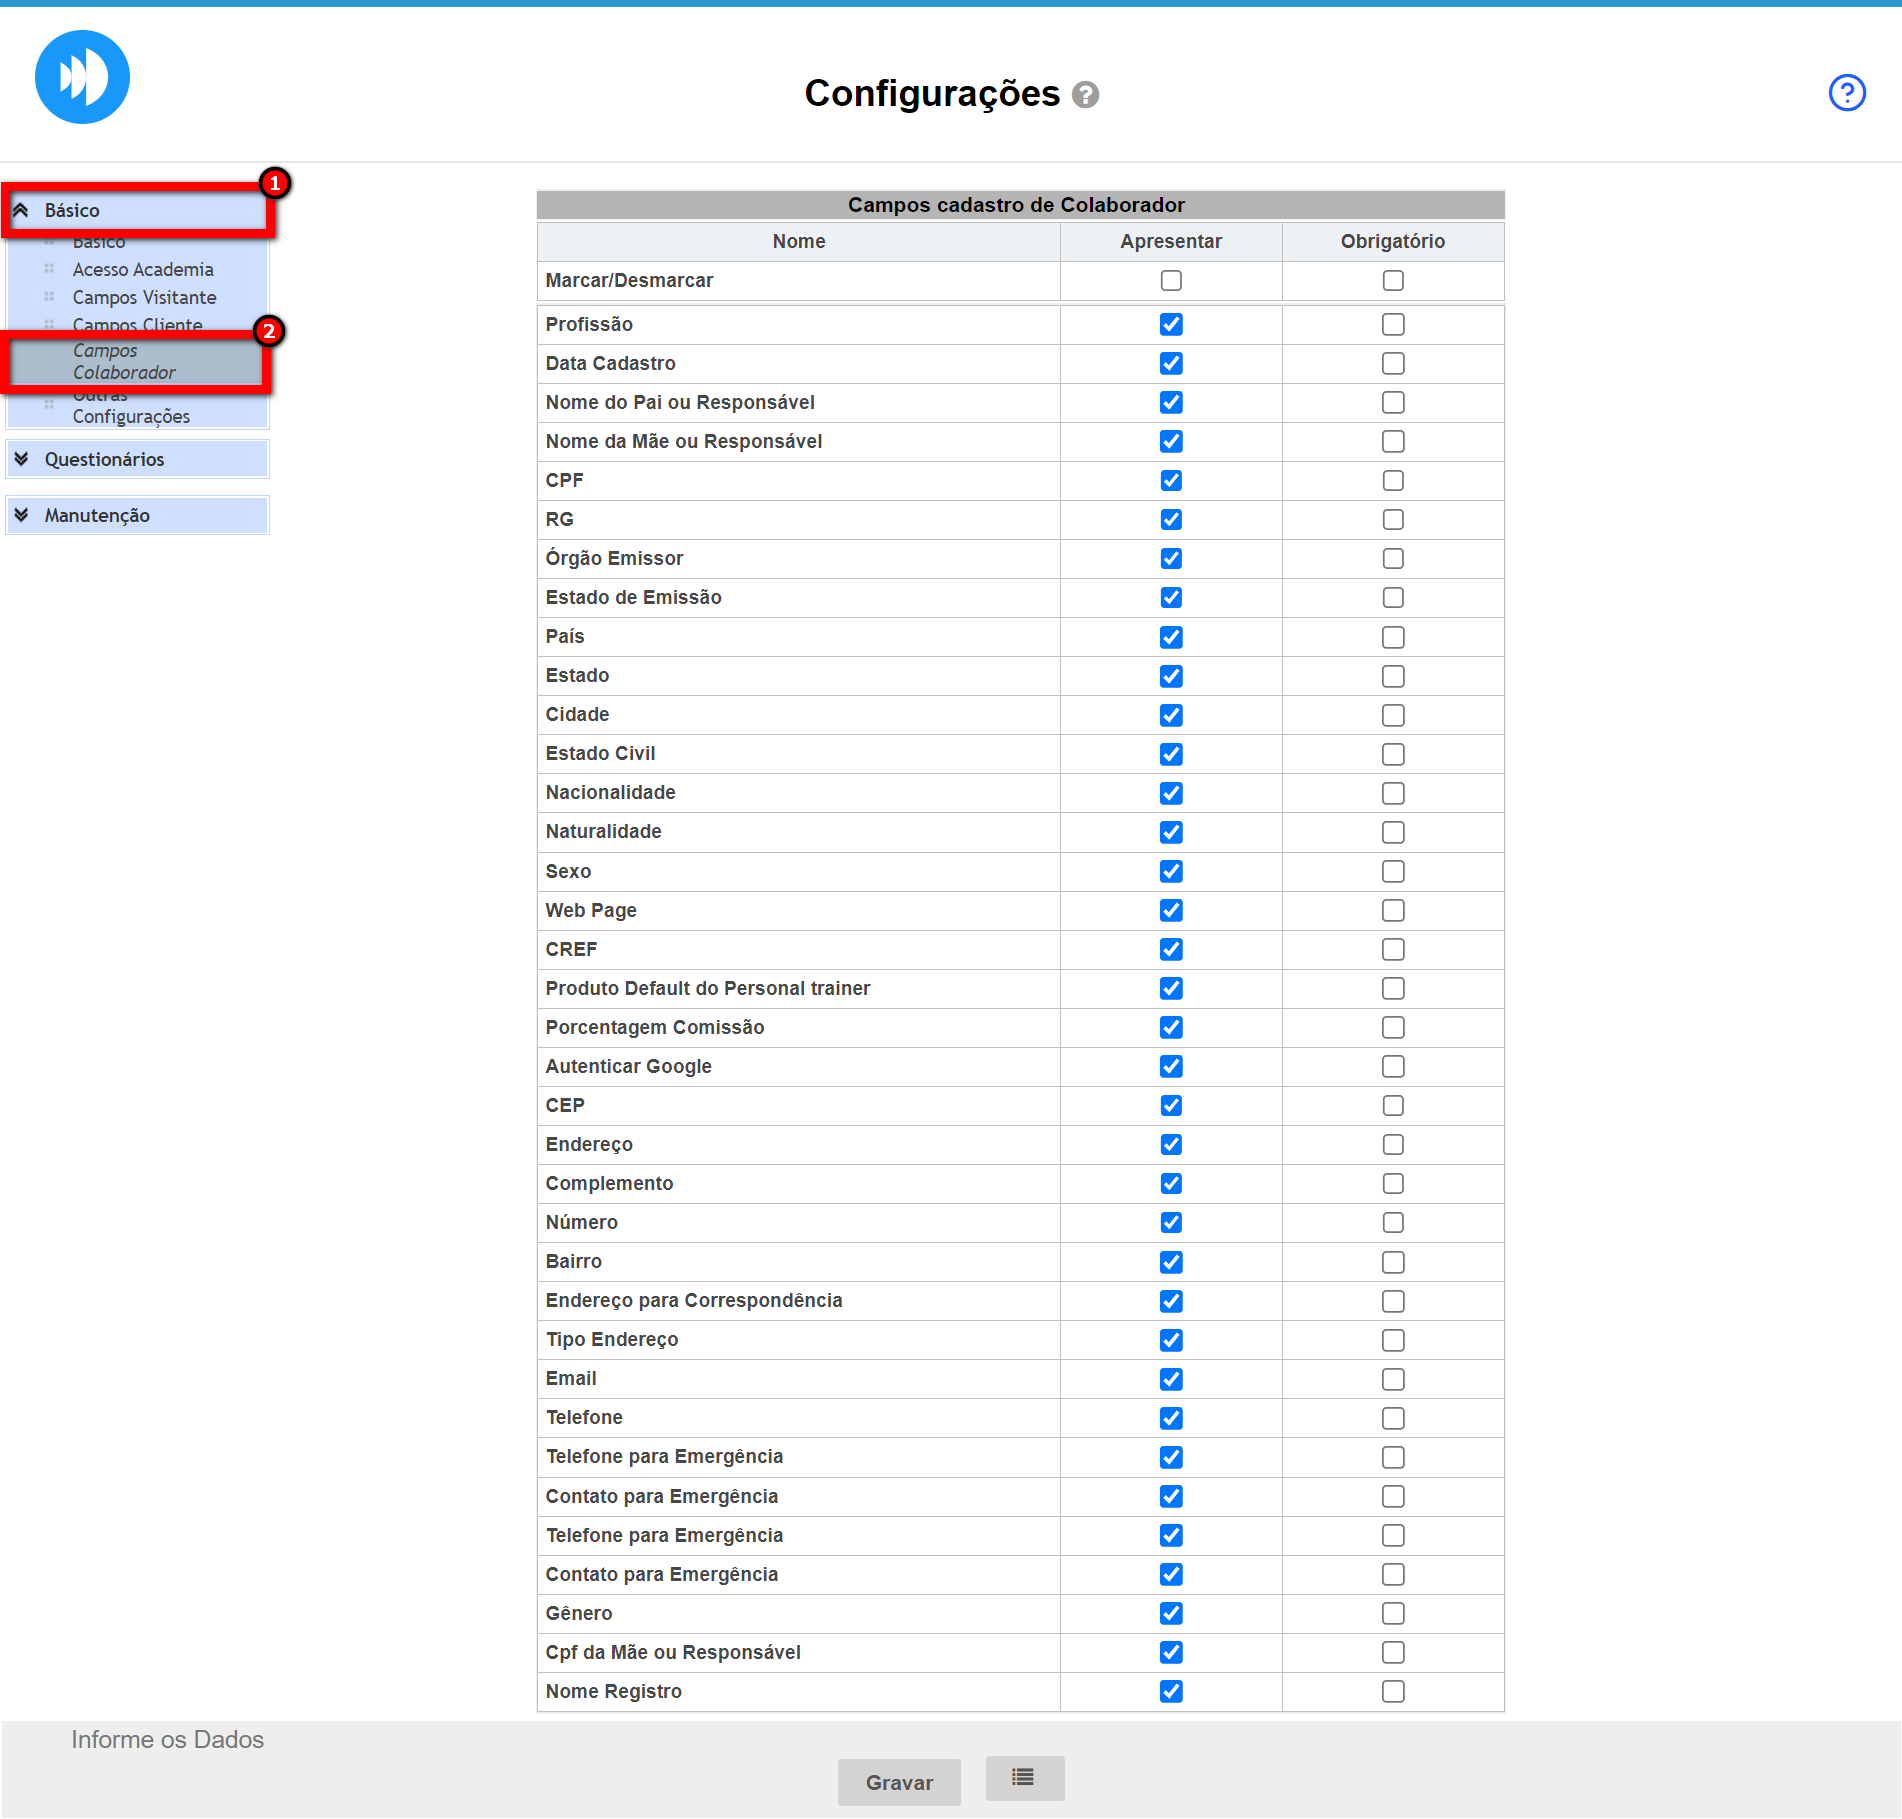Click the list icon button next to Gravar
The image size is (1902, 1819).
pyautogui.click(x=1023, y=1777)
